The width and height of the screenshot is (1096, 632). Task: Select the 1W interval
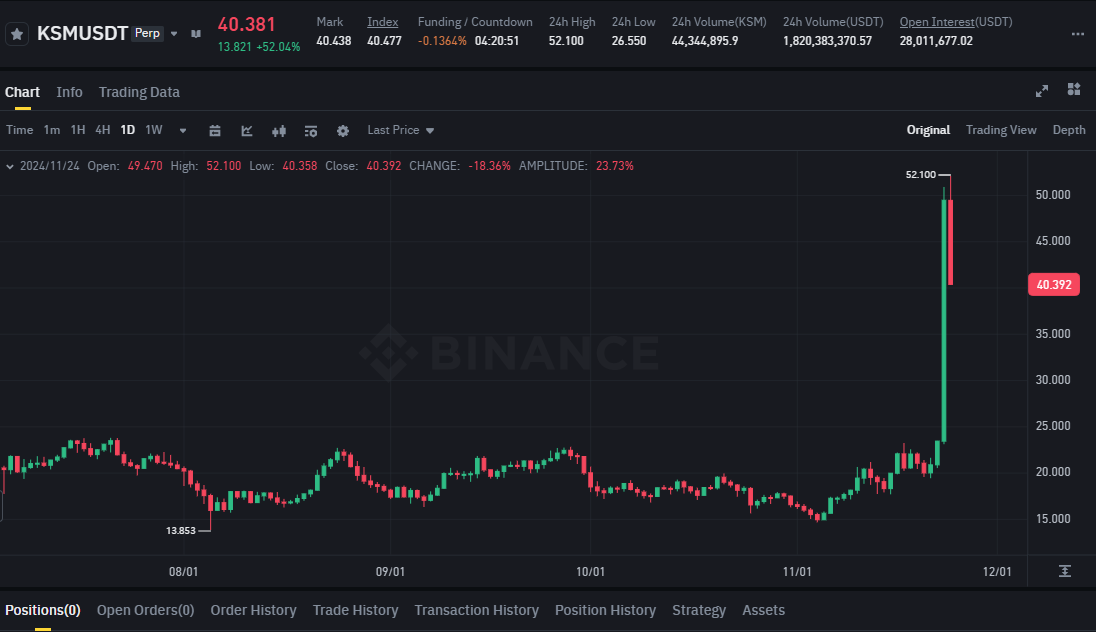click(x=154, y=130)
